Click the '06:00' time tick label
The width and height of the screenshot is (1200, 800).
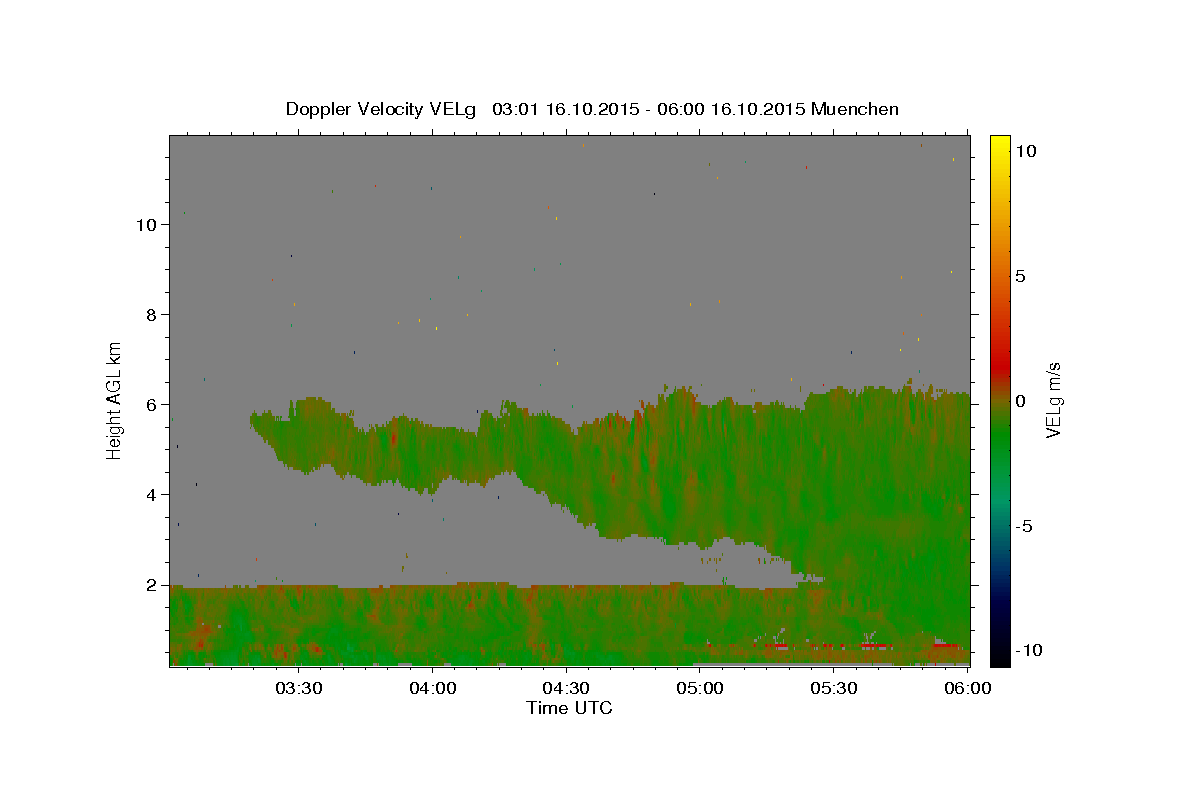click(x=967, y=689)
